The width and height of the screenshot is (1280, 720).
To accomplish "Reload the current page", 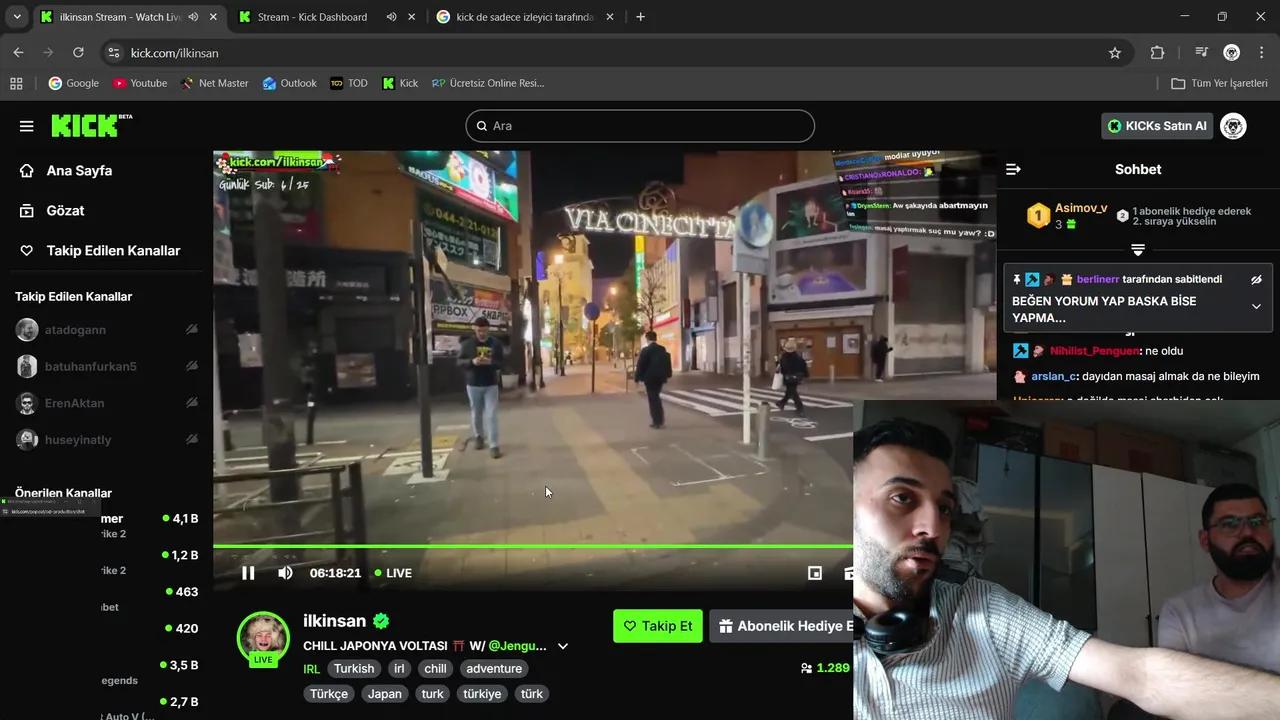I will point(78,53).
